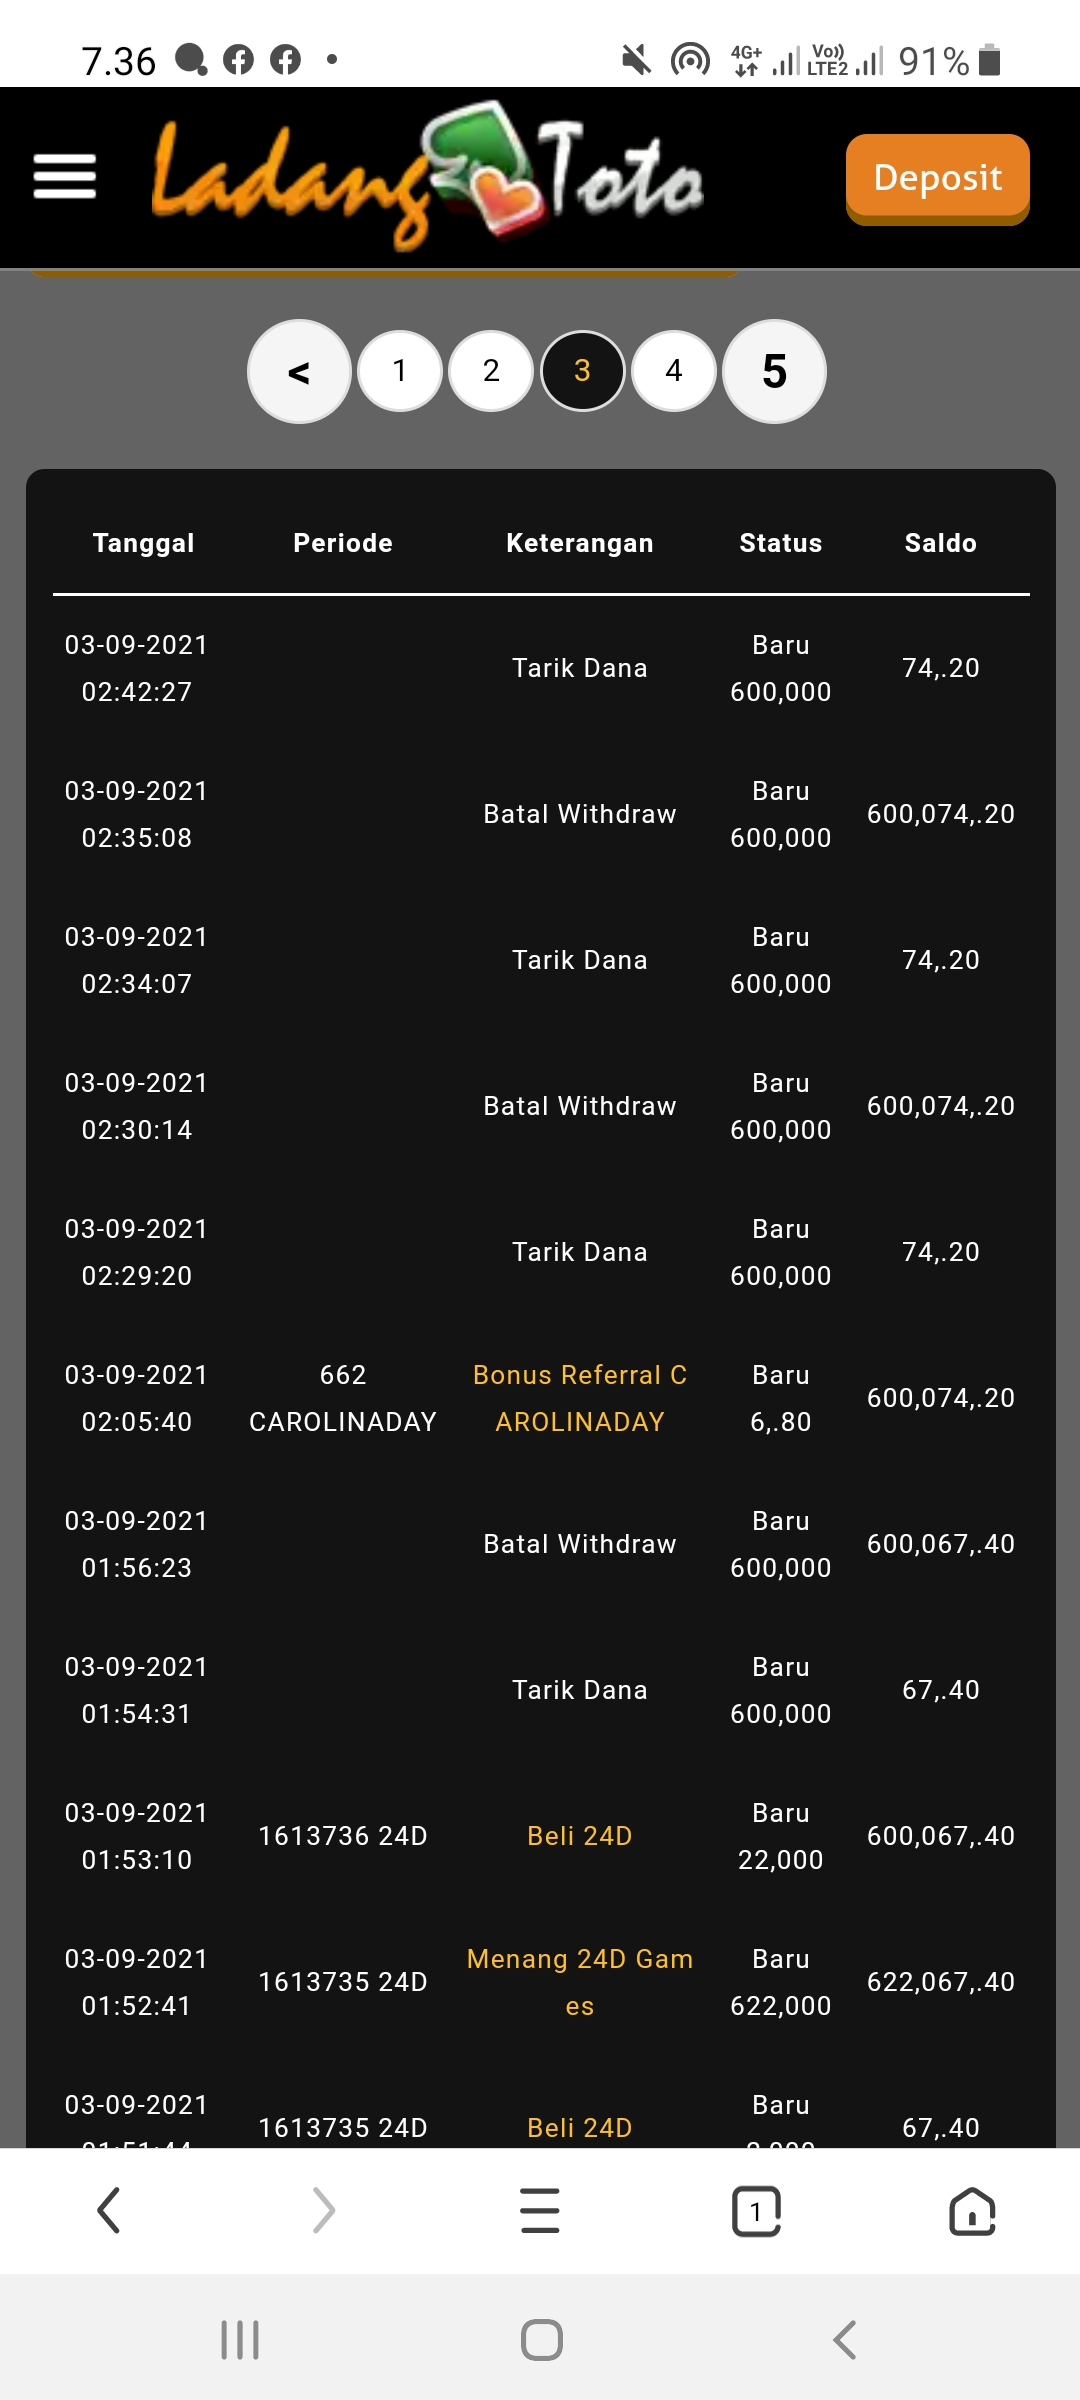Click Beli 24D link for period 1613736
The width and height of the screenshot is (1080, 2400).
[x=580, y=1836]
